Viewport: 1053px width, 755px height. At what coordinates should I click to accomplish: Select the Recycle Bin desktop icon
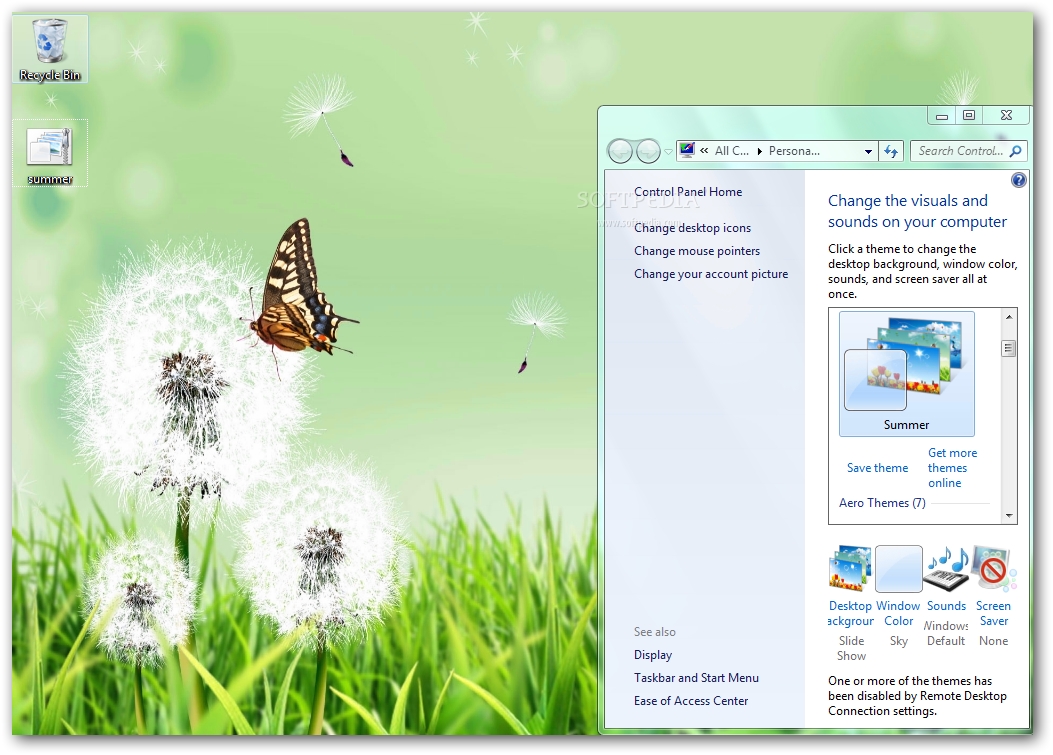50,50
